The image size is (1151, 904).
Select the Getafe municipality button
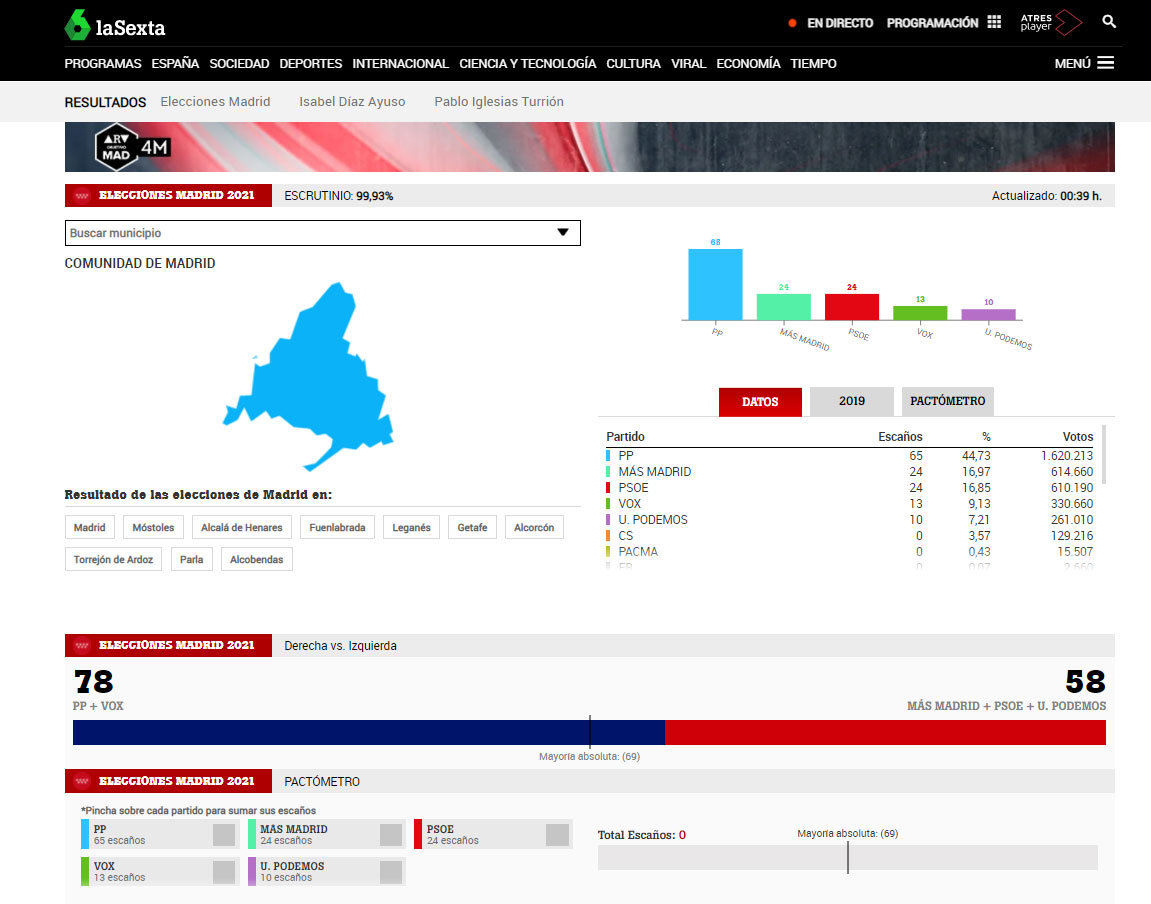pyautogui.click(x=472, y=528)
